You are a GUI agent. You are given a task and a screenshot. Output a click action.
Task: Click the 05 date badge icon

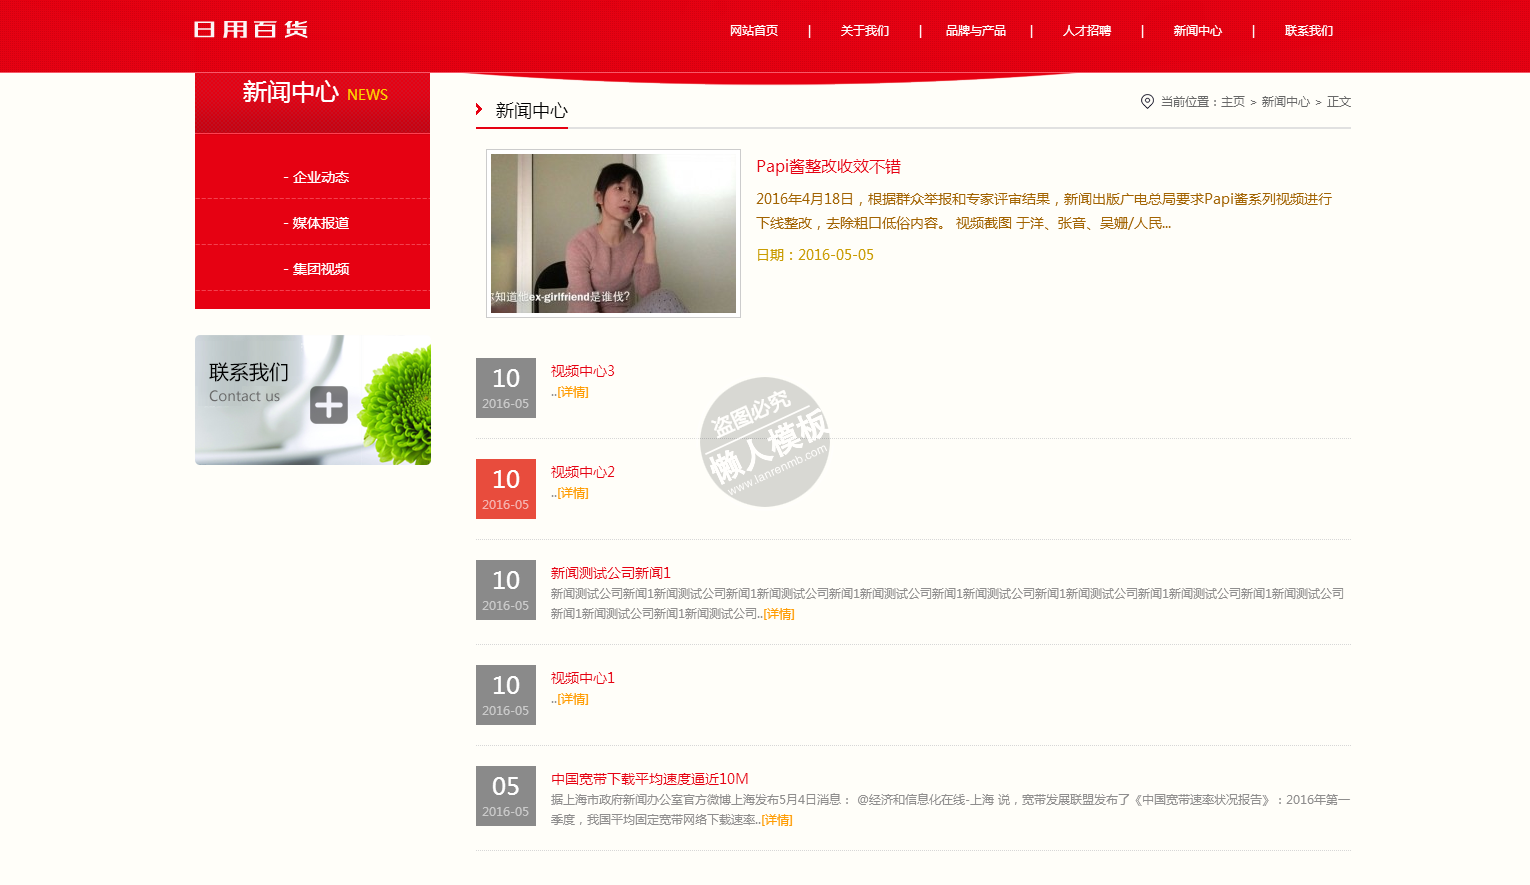(506, 796)
